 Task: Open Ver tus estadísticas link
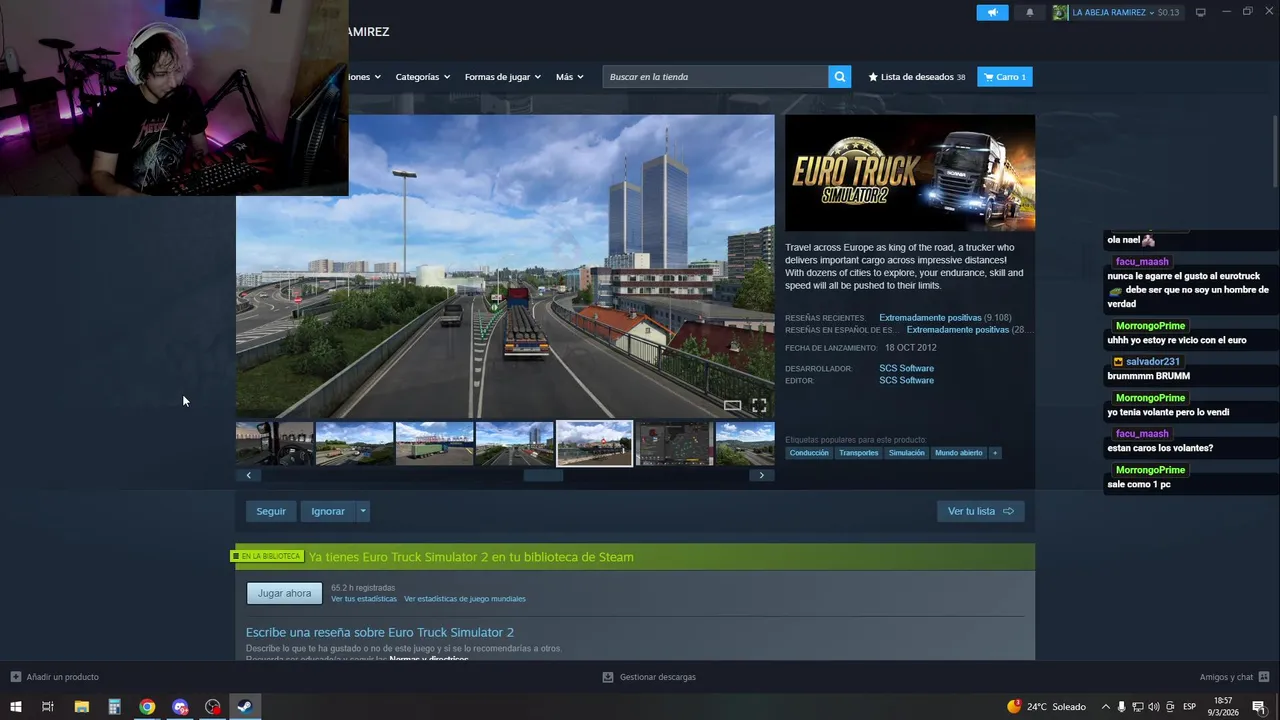pos(364,599)
